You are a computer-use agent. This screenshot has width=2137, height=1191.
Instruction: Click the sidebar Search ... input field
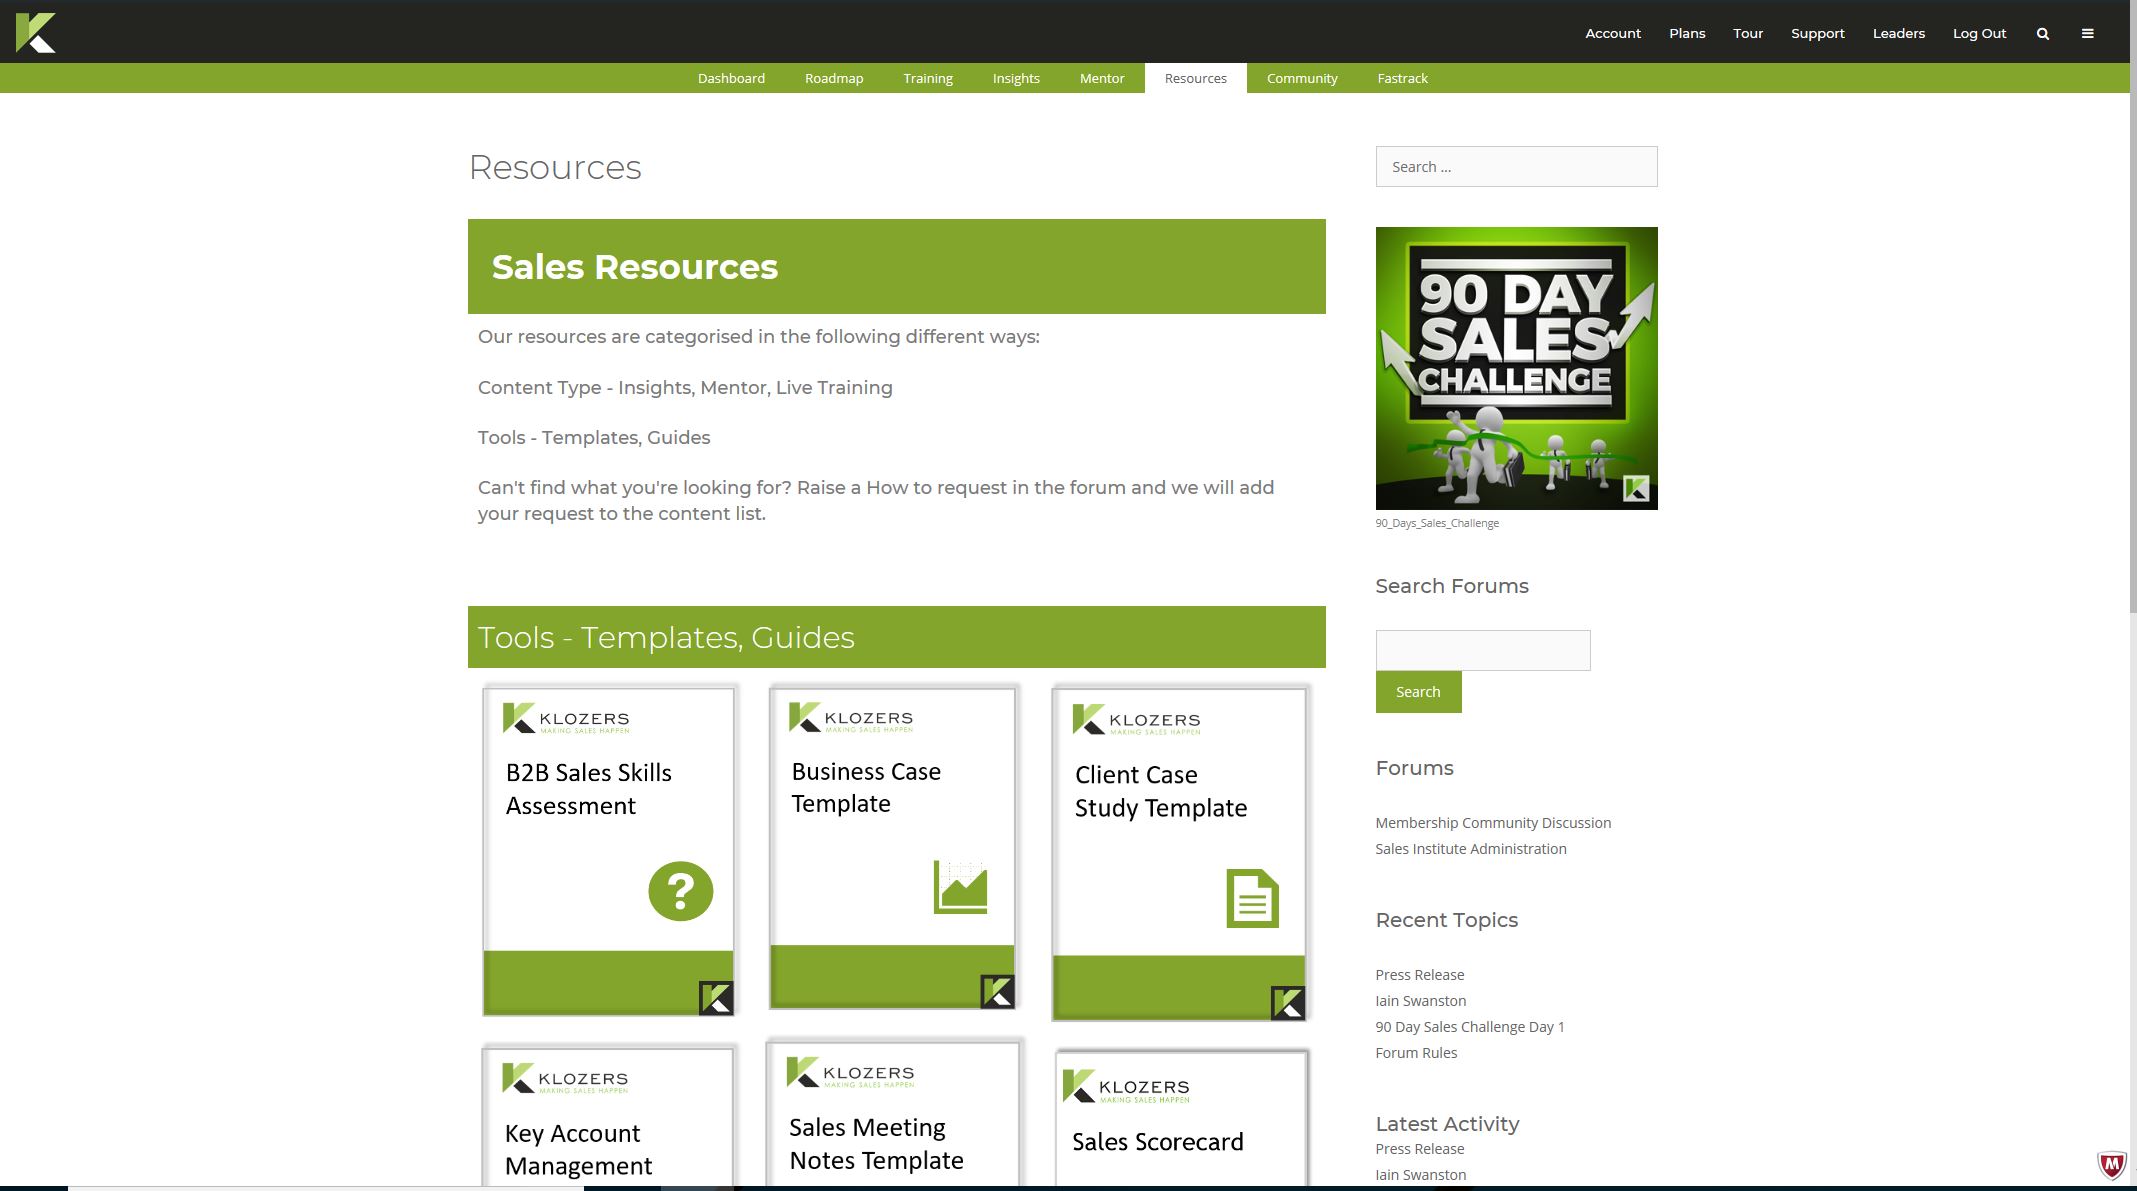tap(1516, 166)
